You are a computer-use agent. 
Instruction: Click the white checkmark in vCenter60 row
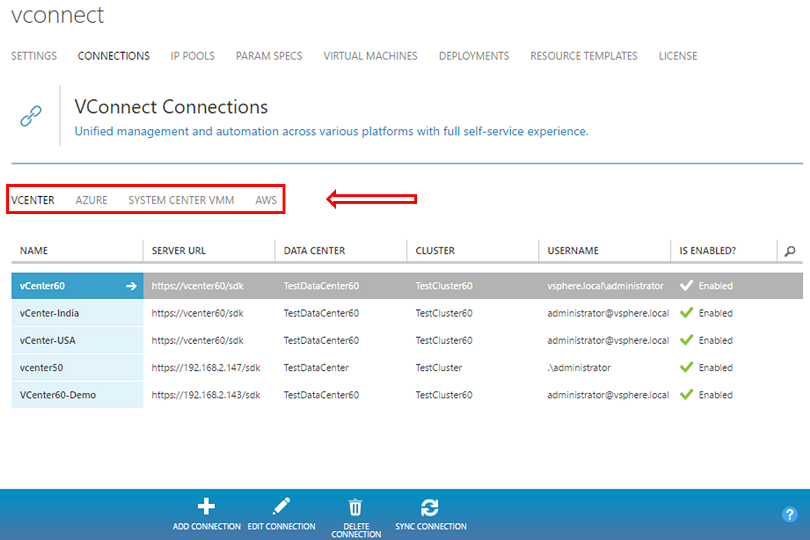click(x=687, y=285)
